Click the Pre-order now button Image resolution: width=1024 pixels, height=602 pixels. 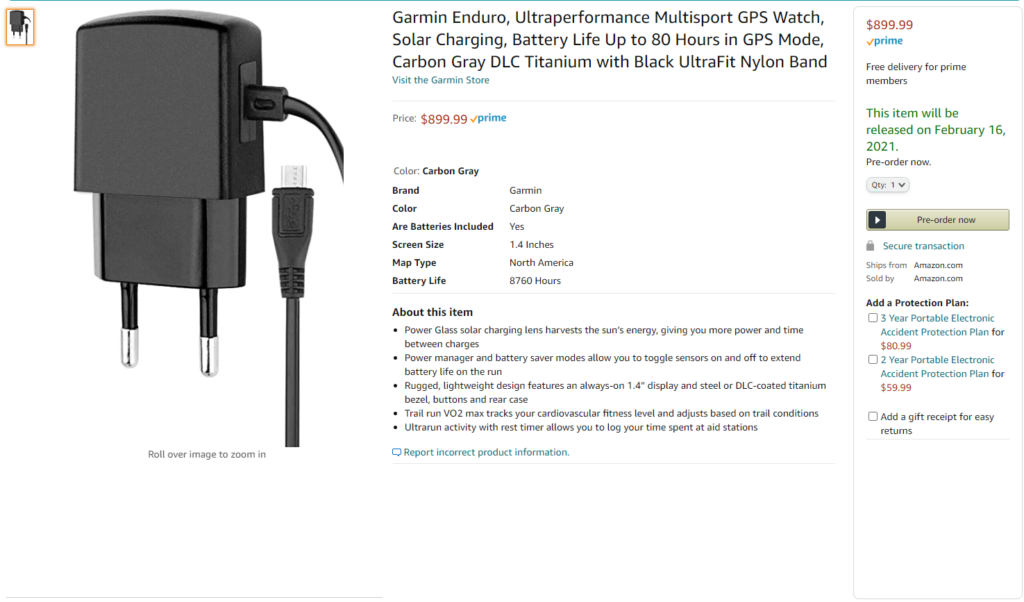tap(937, 220)
